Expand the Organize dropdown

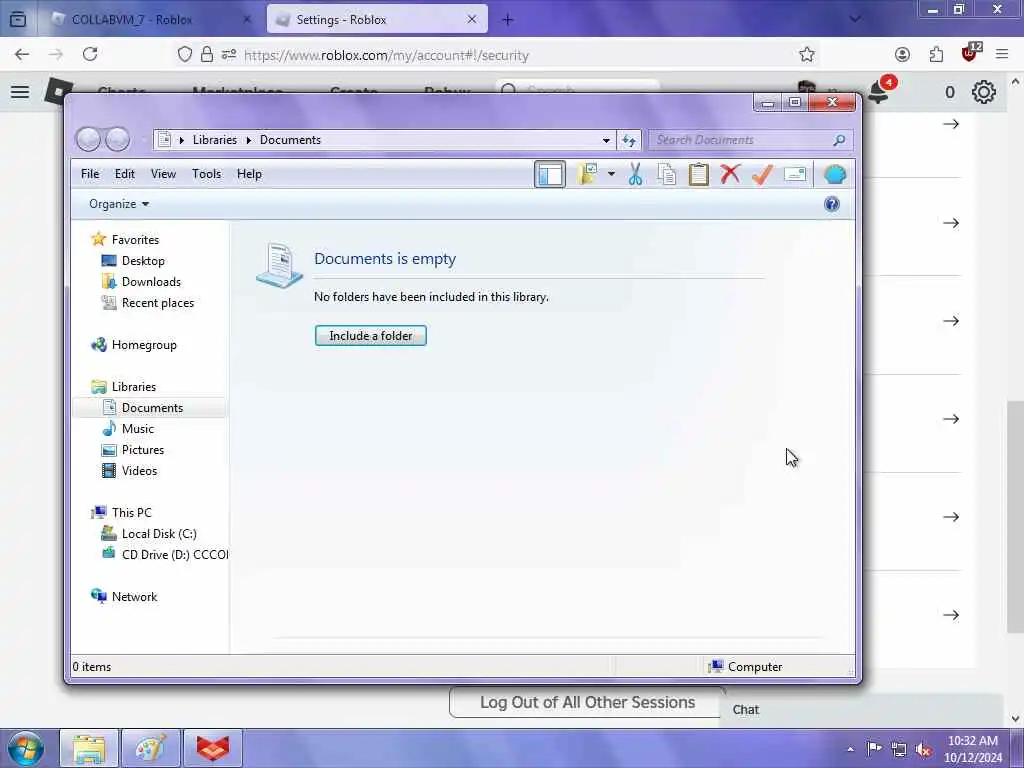tap(119, 204)
